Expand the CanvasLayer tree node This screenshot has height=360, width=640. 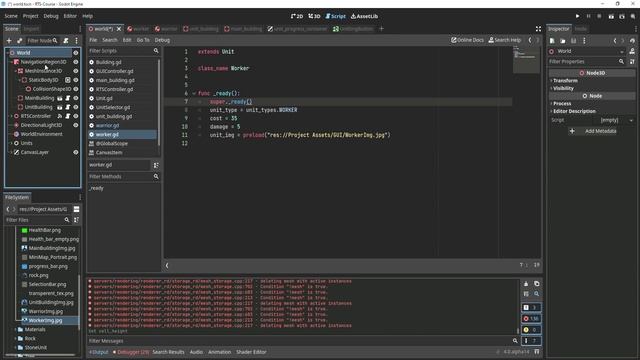[x=11, y=152]
